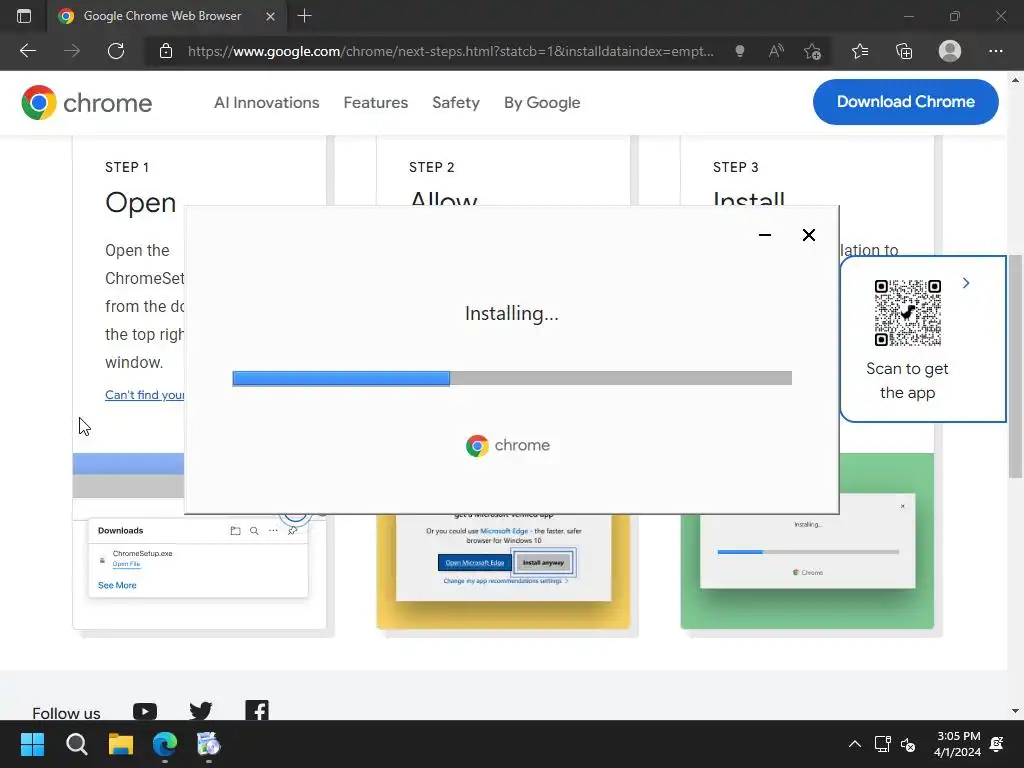Open the muted volume tray icon
1024x768 pixels.
point(908,744)
